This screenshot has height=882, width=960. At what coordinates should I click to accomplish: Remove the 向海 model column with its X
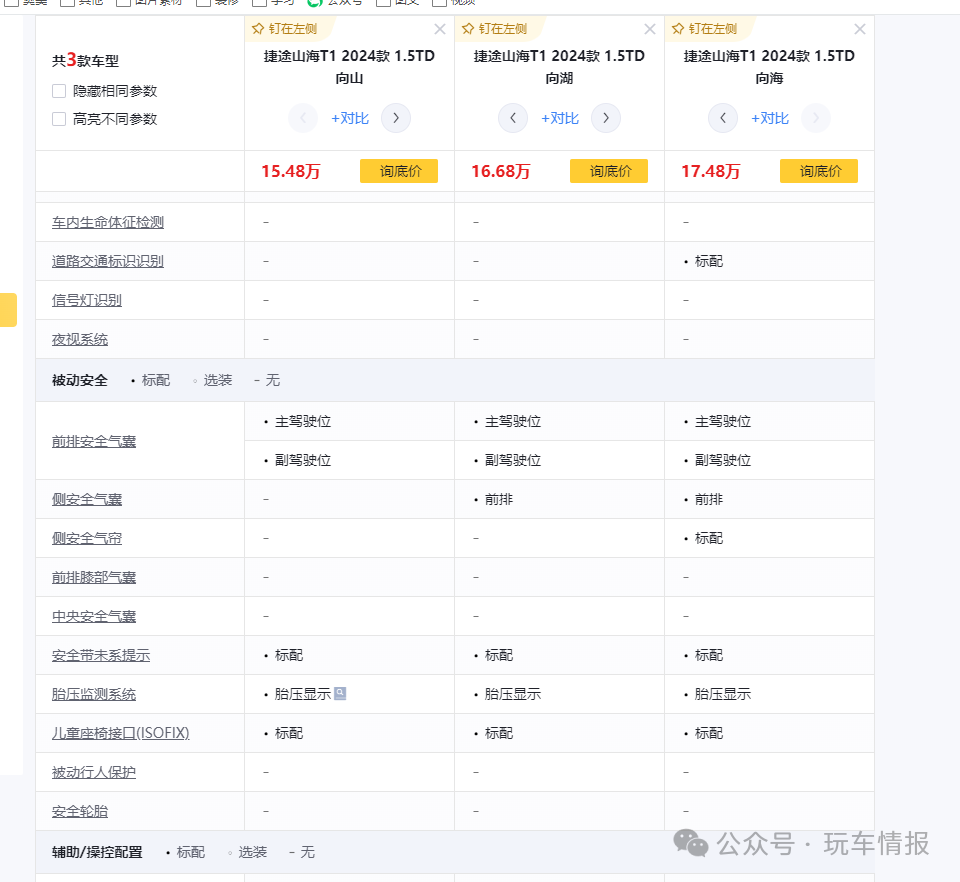click(x=860, y=29)
